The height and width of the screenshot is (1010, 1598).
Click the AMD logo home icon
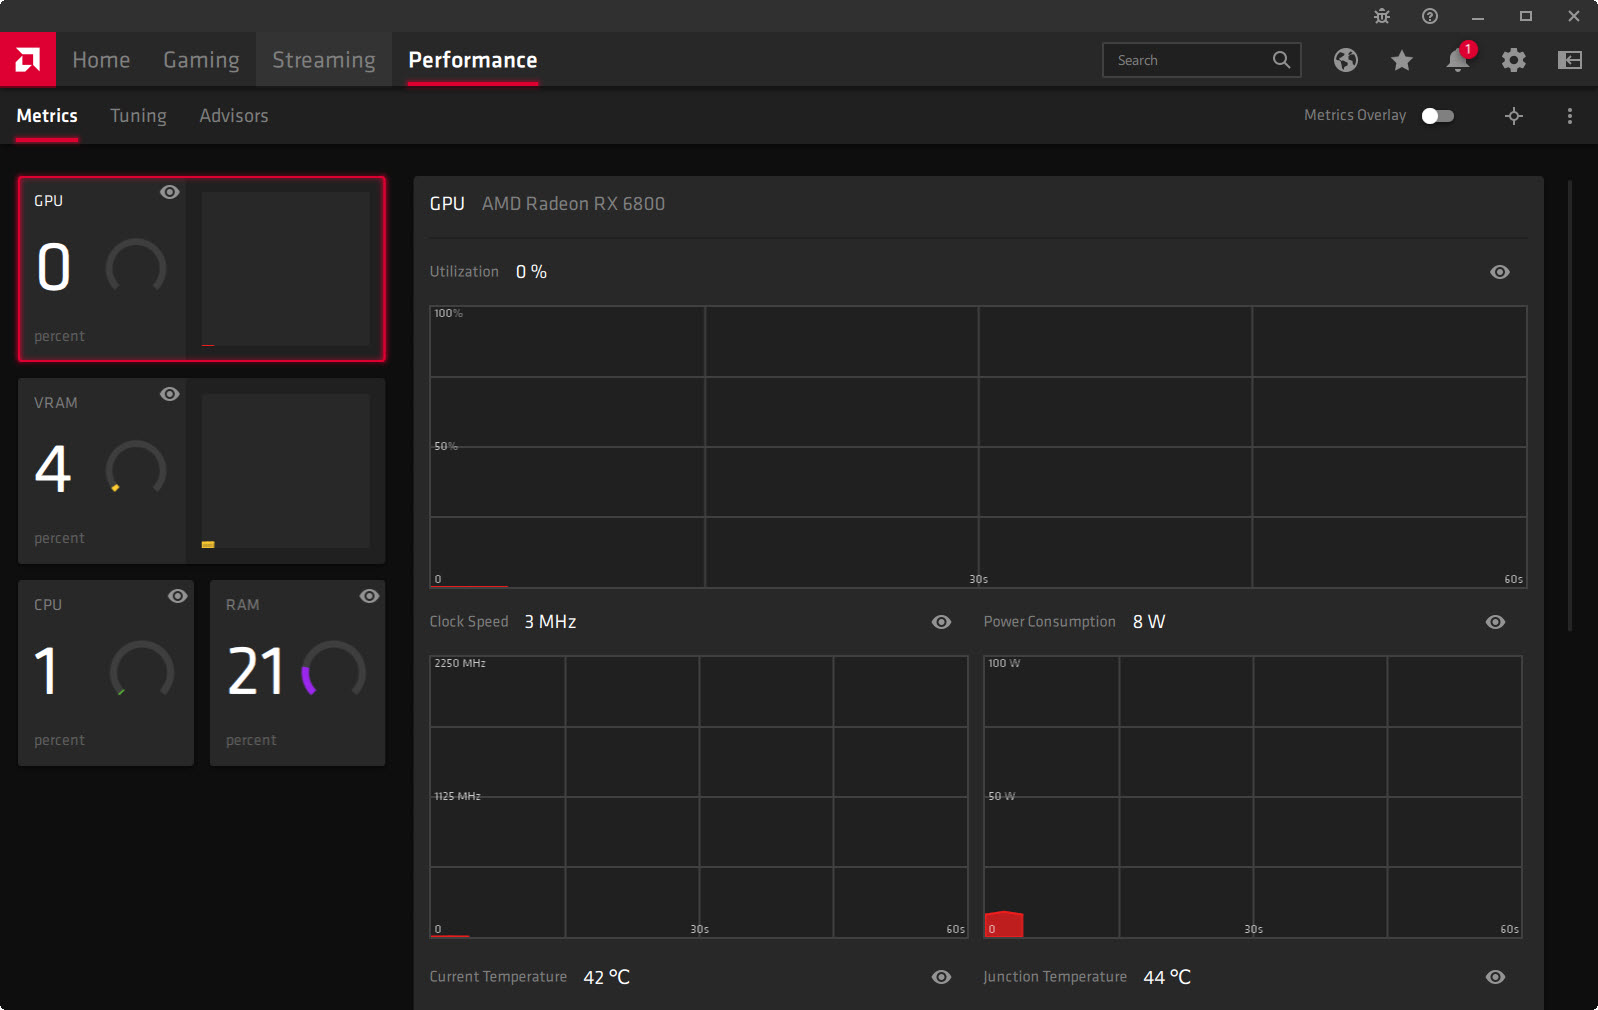(28, 60)
